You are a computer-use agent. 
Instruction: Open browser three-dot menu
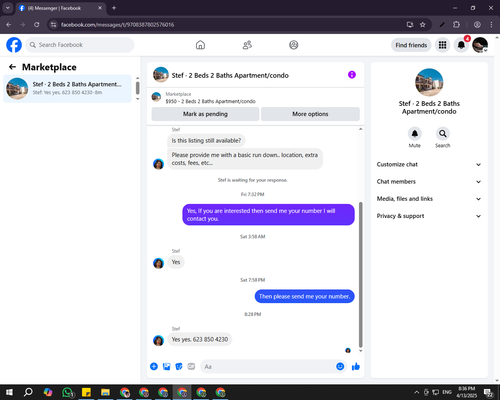491,25
